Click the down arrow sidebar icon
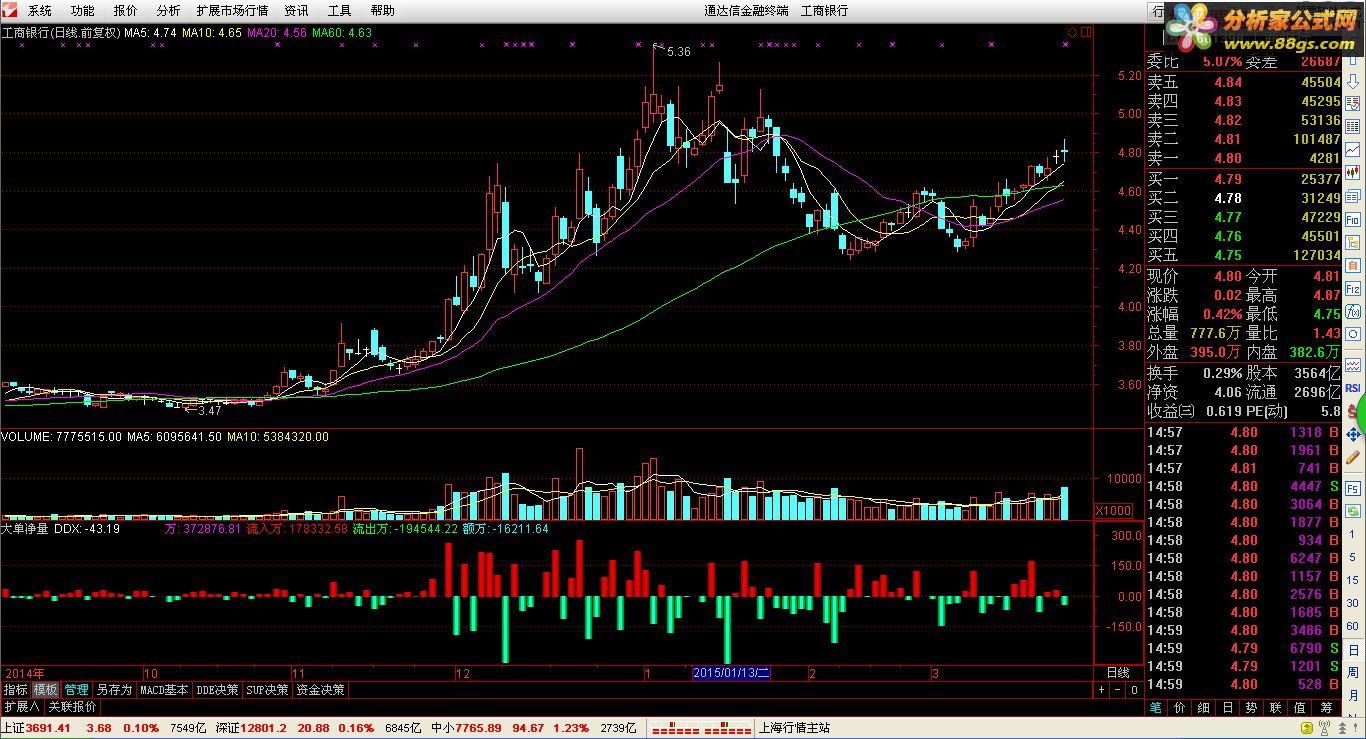The width and height of the screenshot is (1366, 739). point(1353,82)
